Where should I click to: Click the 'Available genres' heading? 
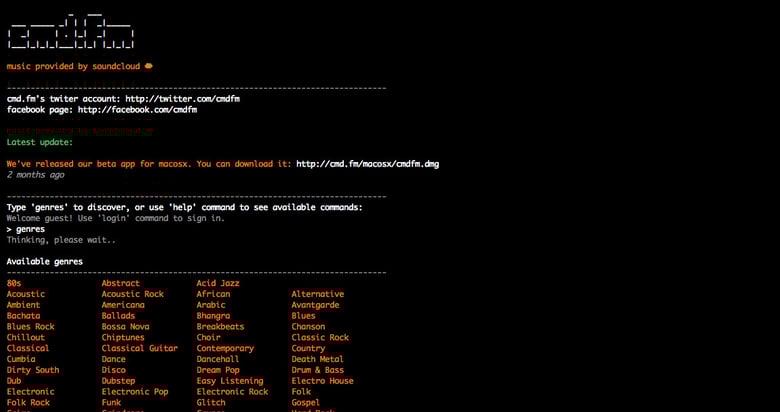[x=45, y=262]
